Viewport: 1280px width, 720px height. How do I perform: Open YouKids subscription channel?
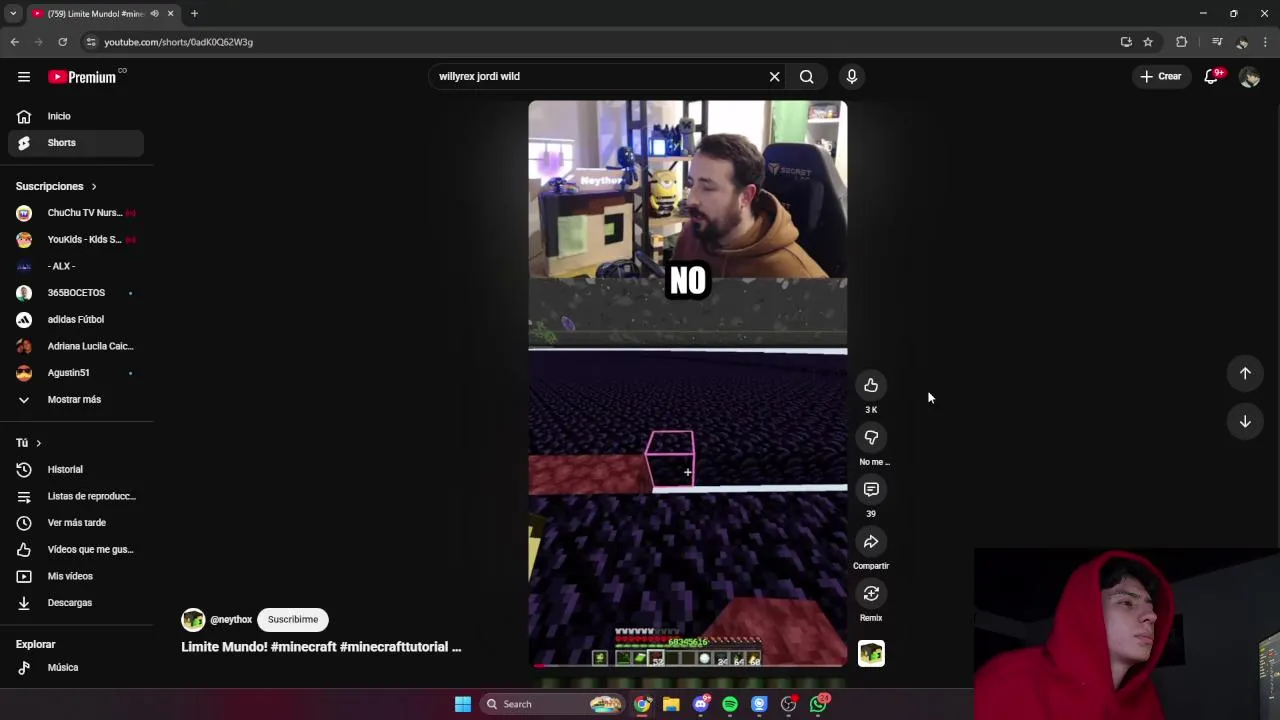pyautogui.click(x=76, y=240)
